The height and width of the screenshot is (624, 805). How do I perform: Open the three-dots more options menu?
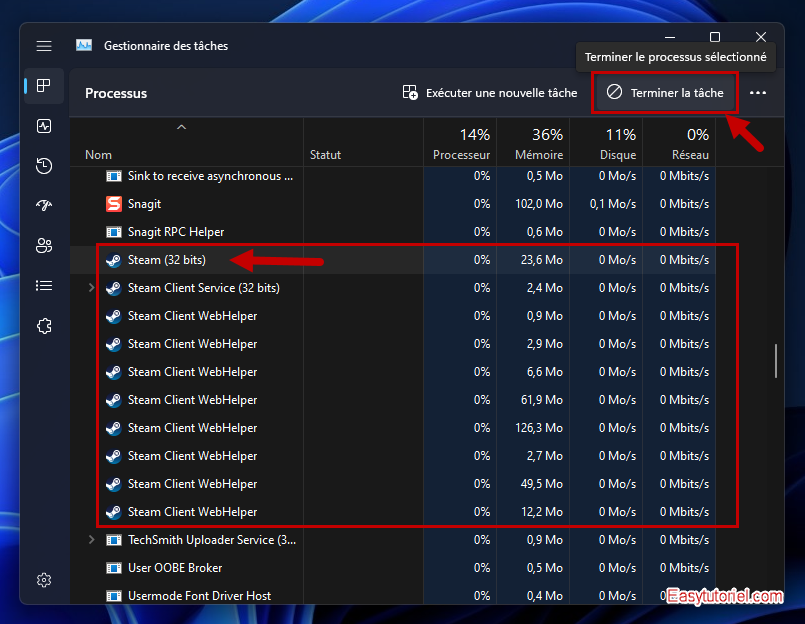click(x=758, y=93)
